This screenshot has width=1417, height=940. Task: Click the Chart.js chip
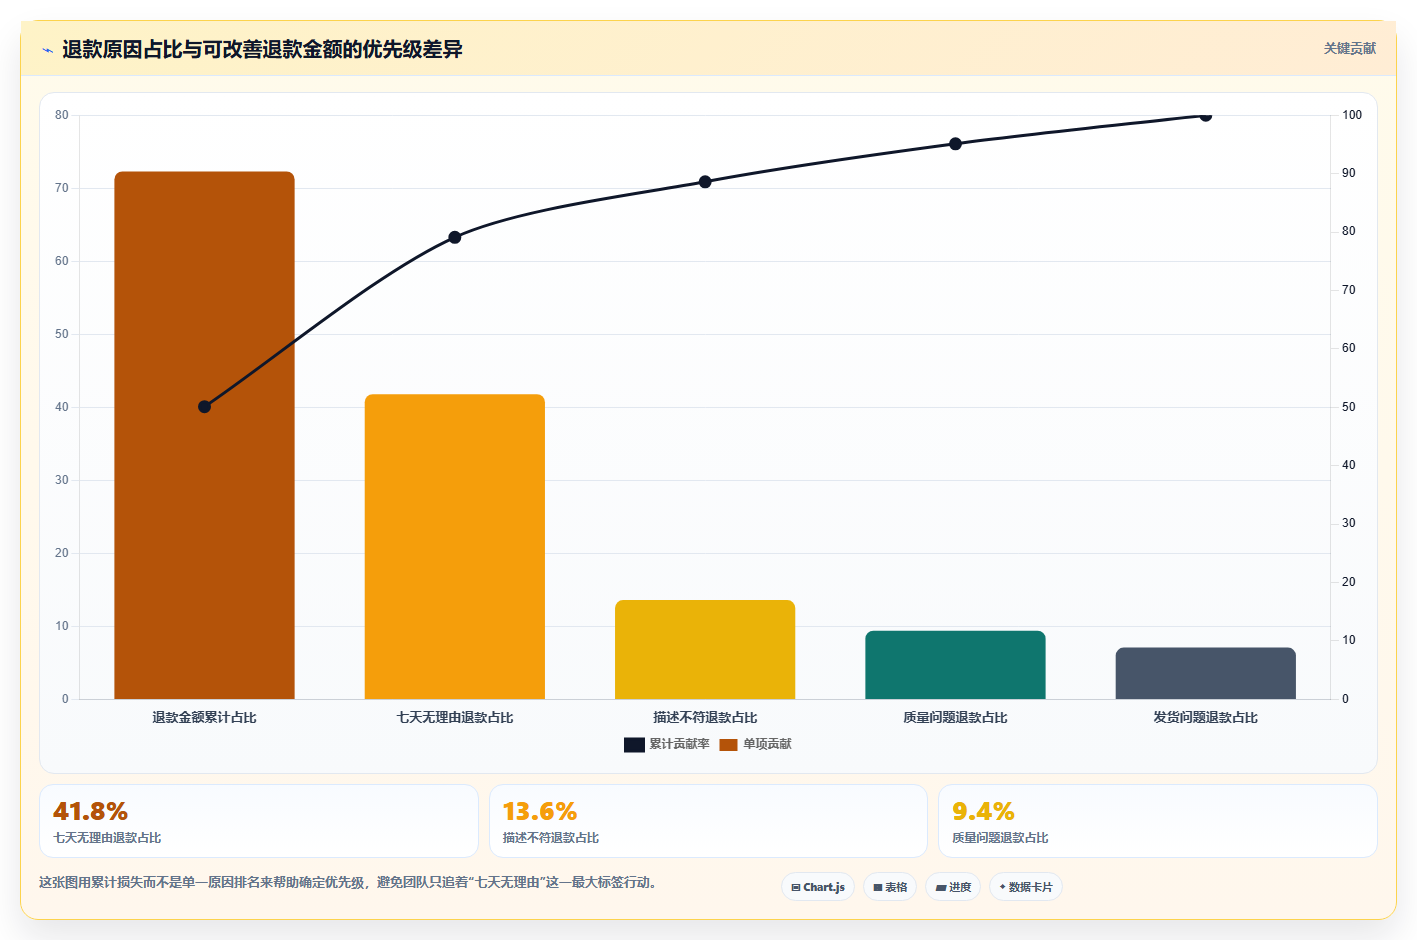click(x=818, y=887)
